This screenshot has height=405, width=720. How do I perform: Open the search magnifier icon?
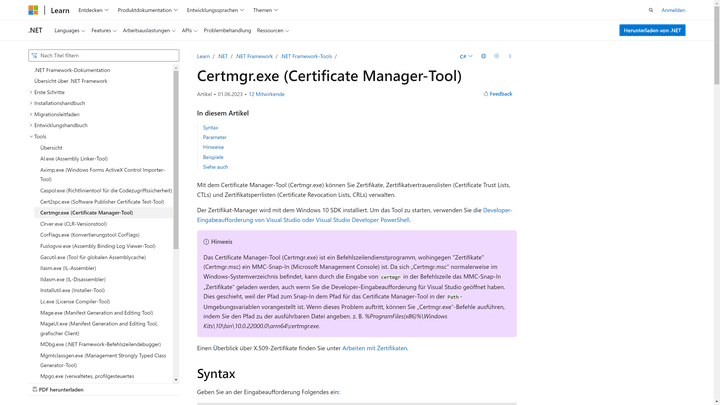[651, 10]
